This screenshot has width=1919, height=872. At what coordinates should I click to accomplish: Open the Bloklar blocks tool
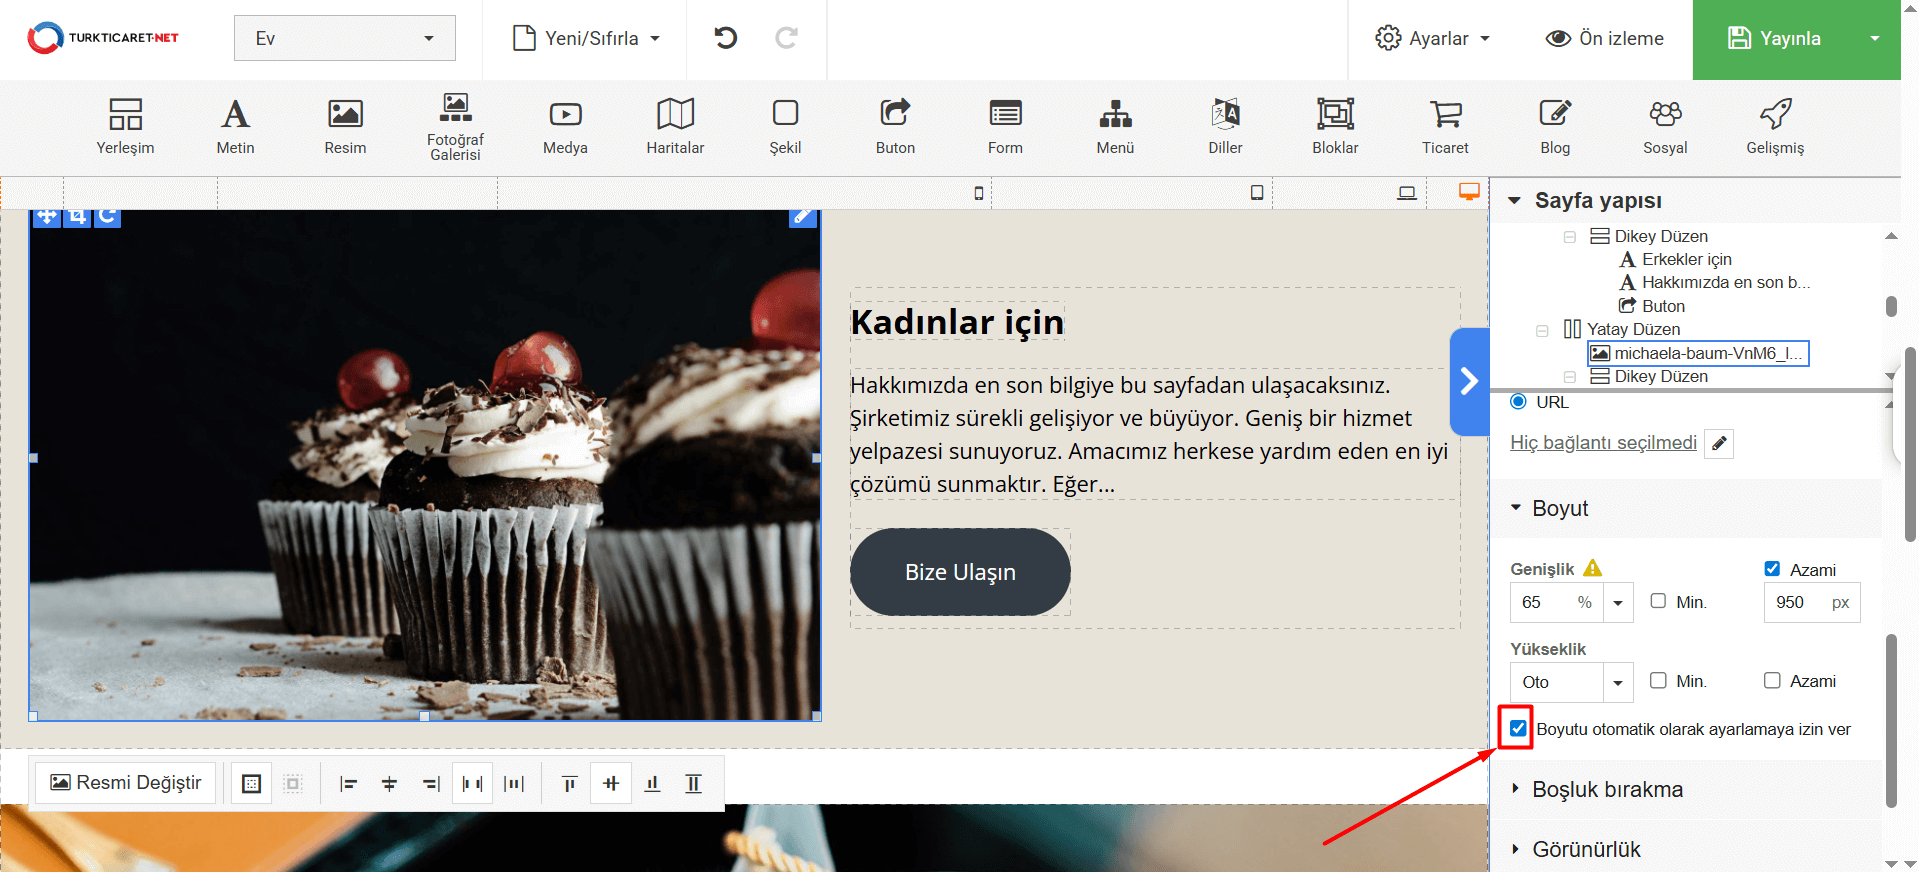(1335, 127)
